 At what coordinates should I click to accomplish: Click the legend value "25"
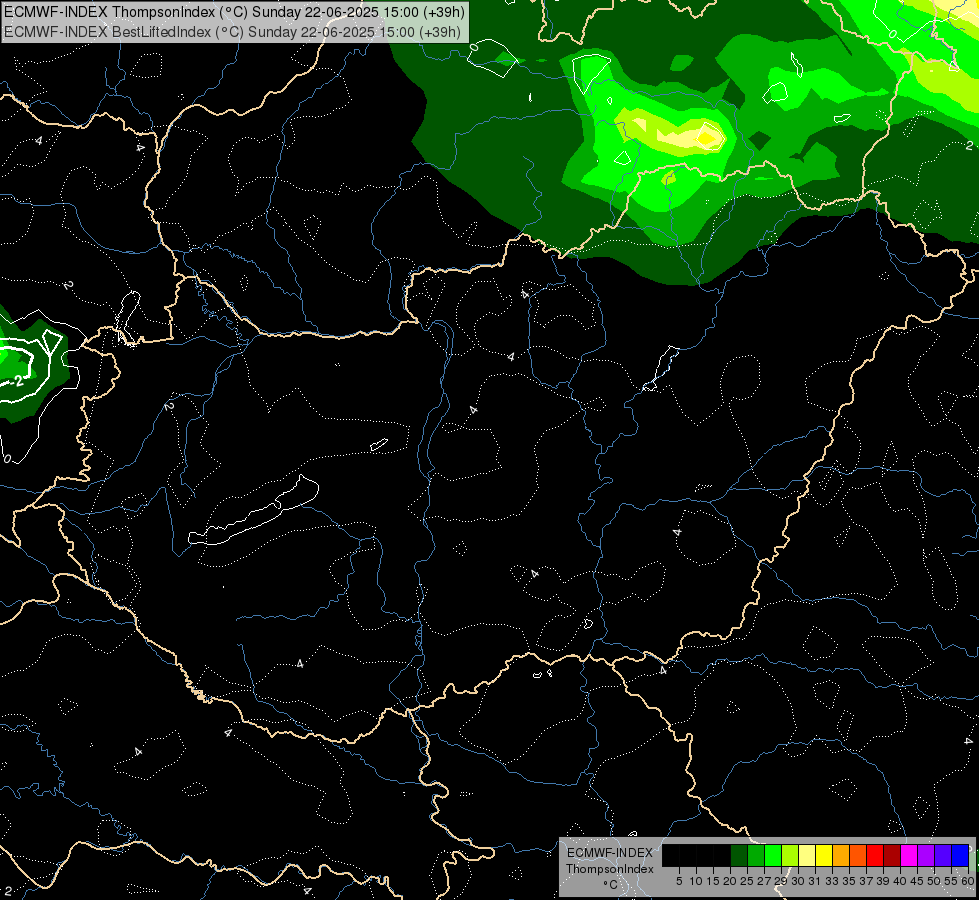pos(747,881)
